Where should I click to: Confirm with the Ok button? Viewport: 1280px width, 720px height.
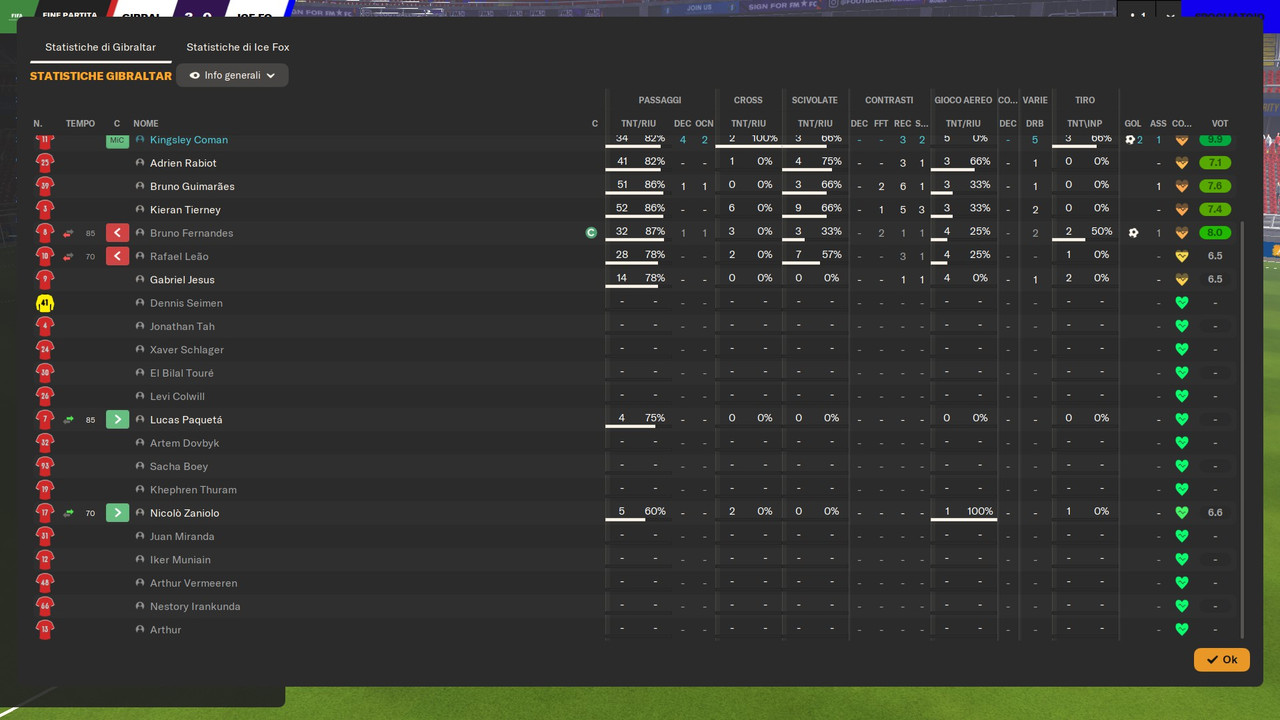1221,660
